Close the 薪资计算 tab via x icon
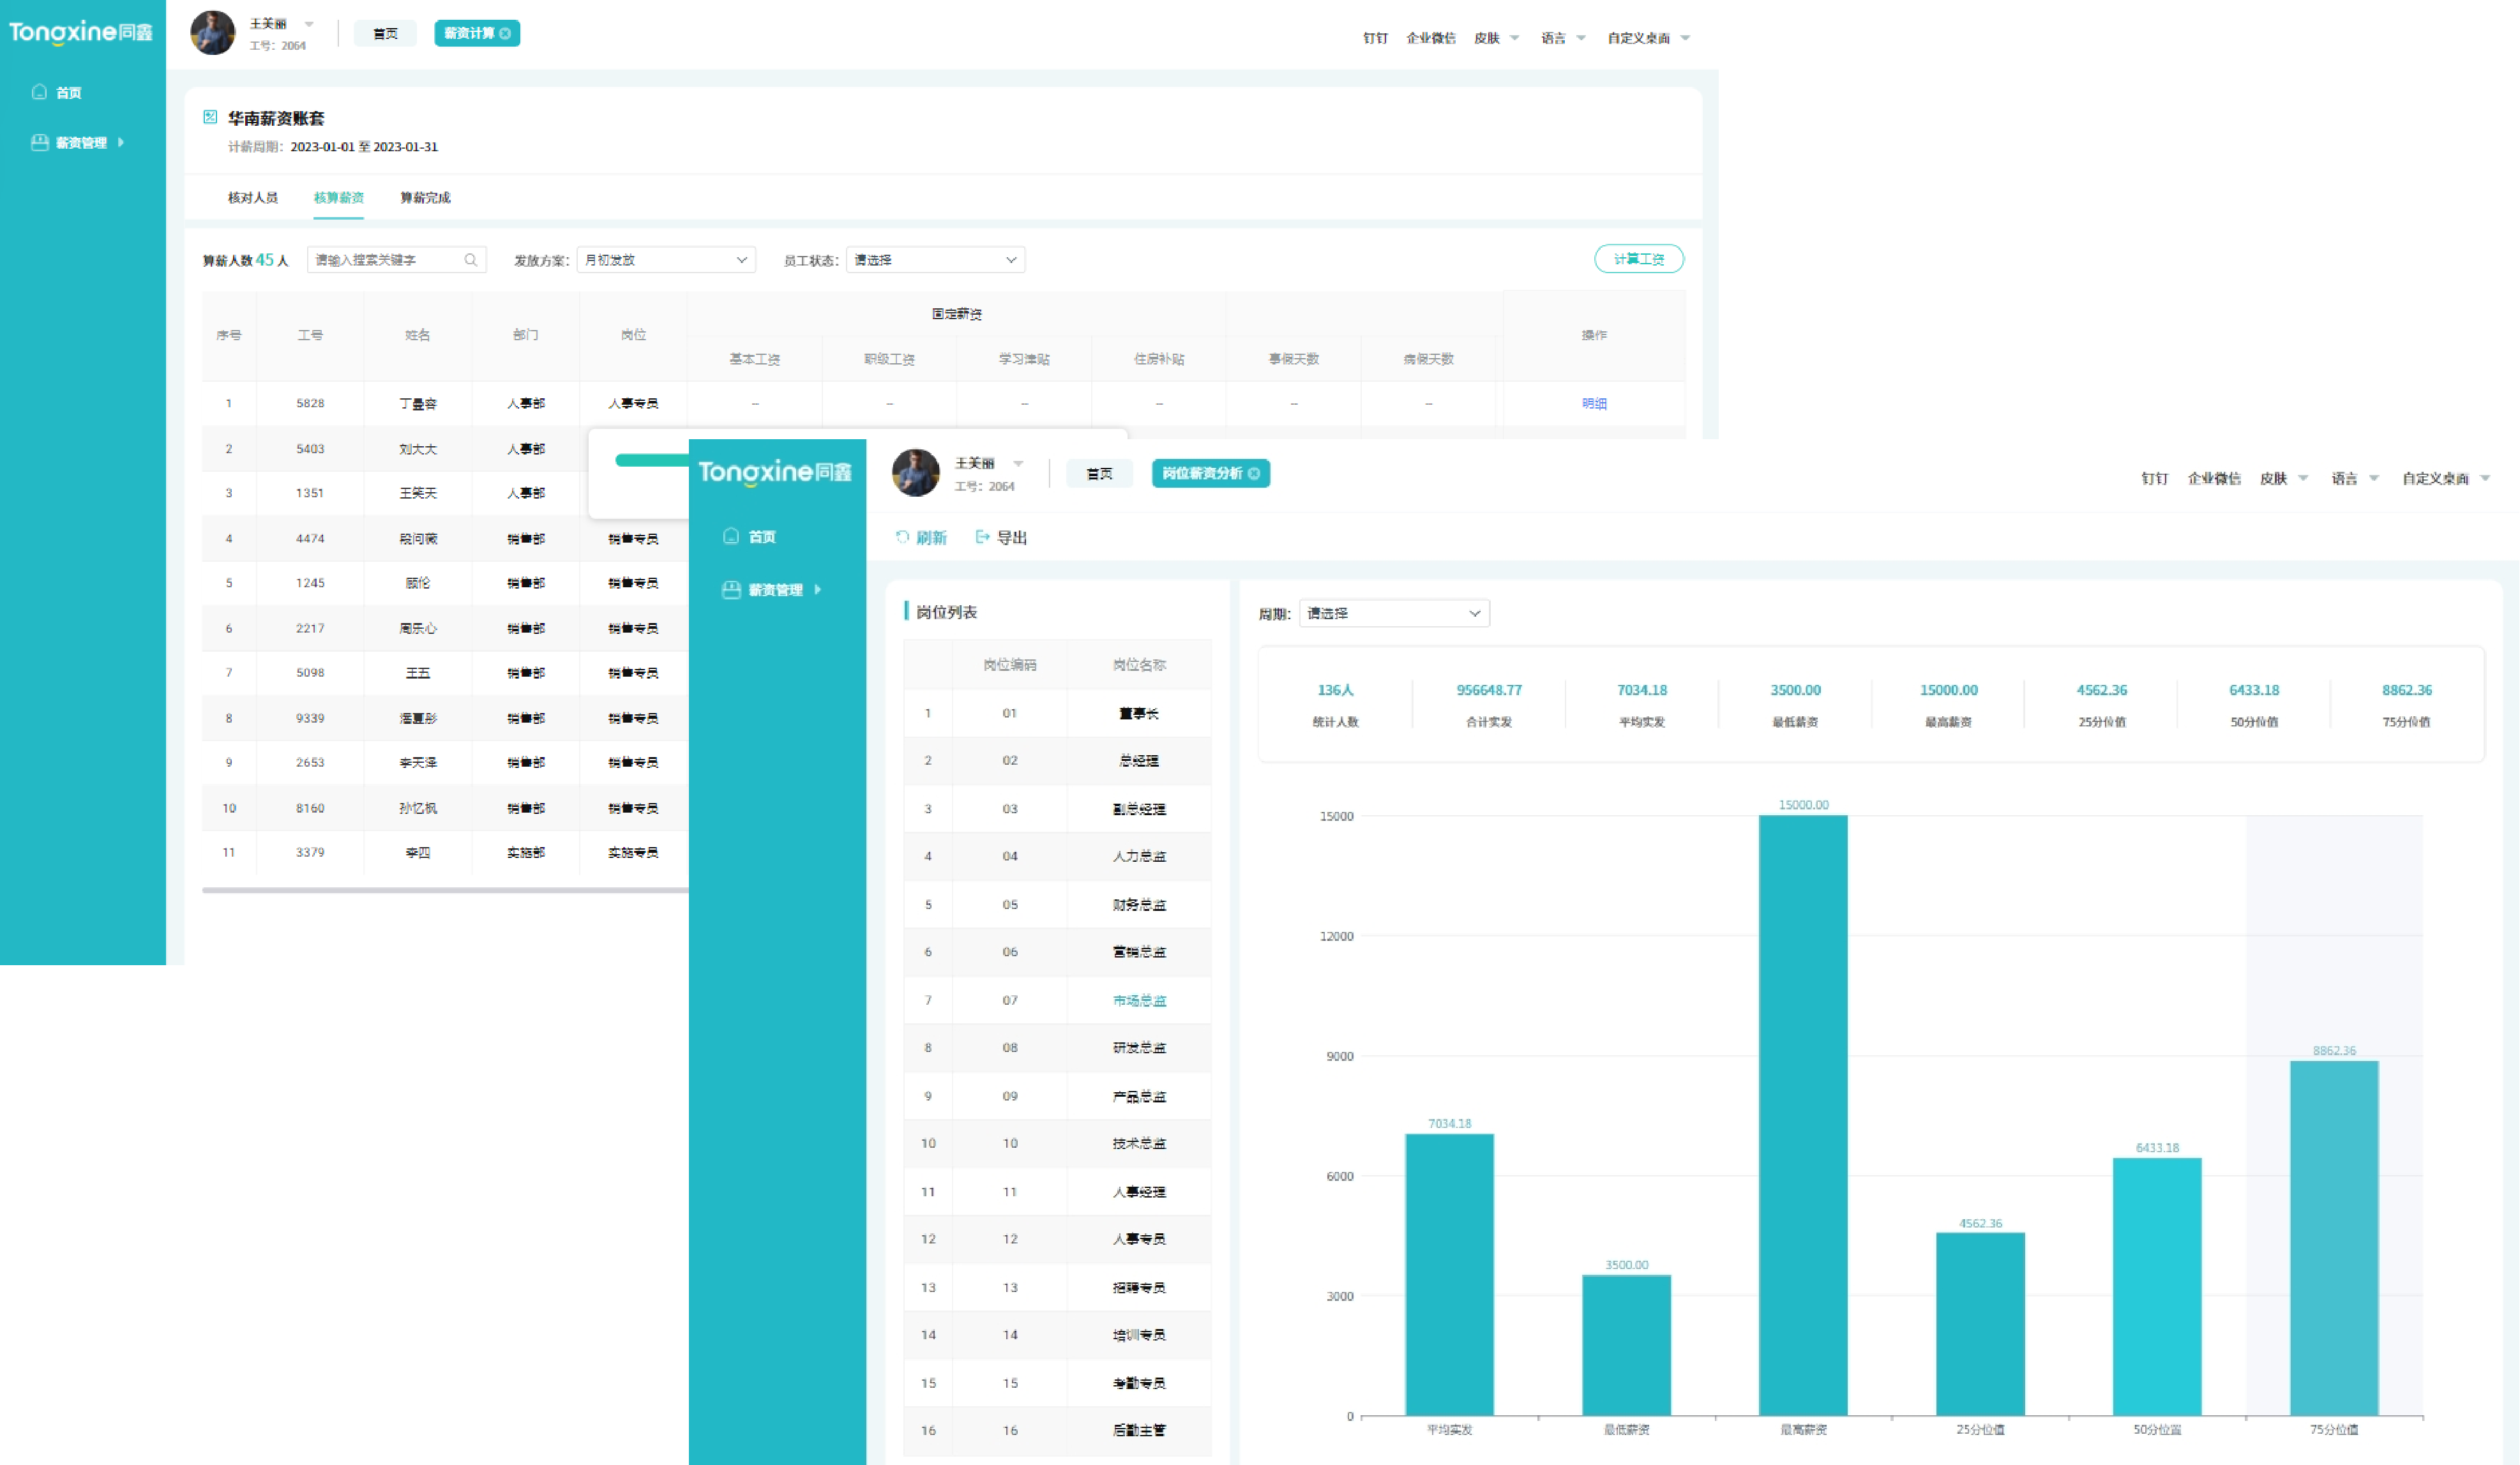Image resolution: width=2520 pixels, height=1465 pixels. tap(506, 33)
